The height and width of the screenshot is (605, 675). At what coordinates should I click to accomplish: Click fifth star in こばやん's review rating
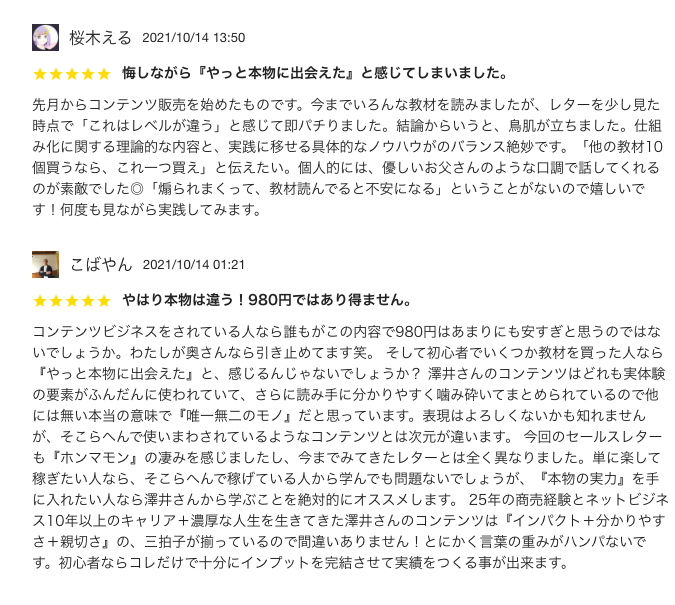pos(104,300)
